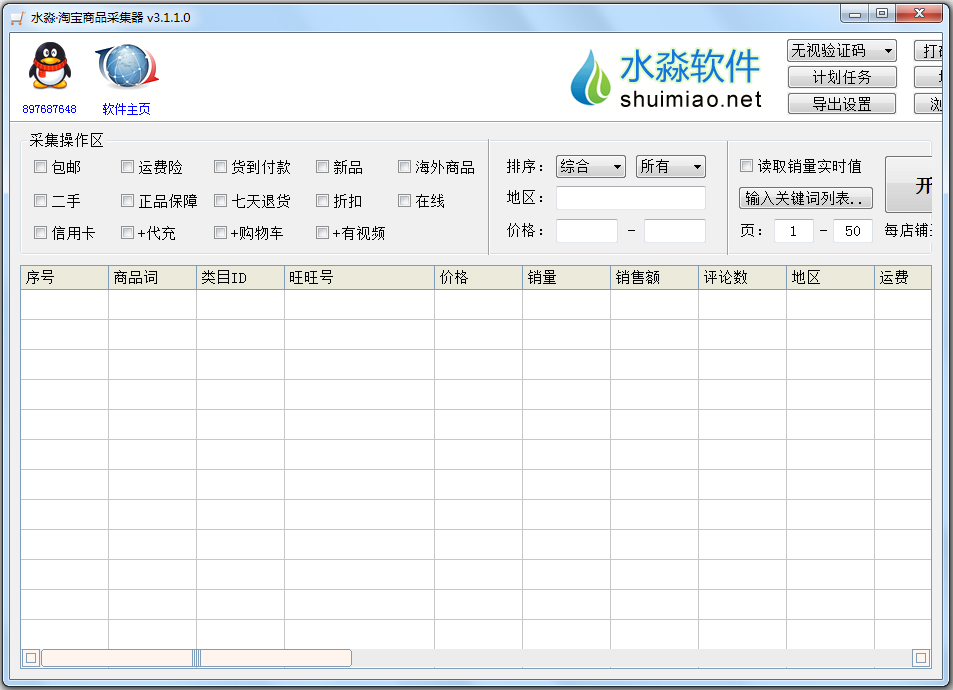Expand the 所有 filter dropdown
Viewport: 953px width, 690px height.
670,167
